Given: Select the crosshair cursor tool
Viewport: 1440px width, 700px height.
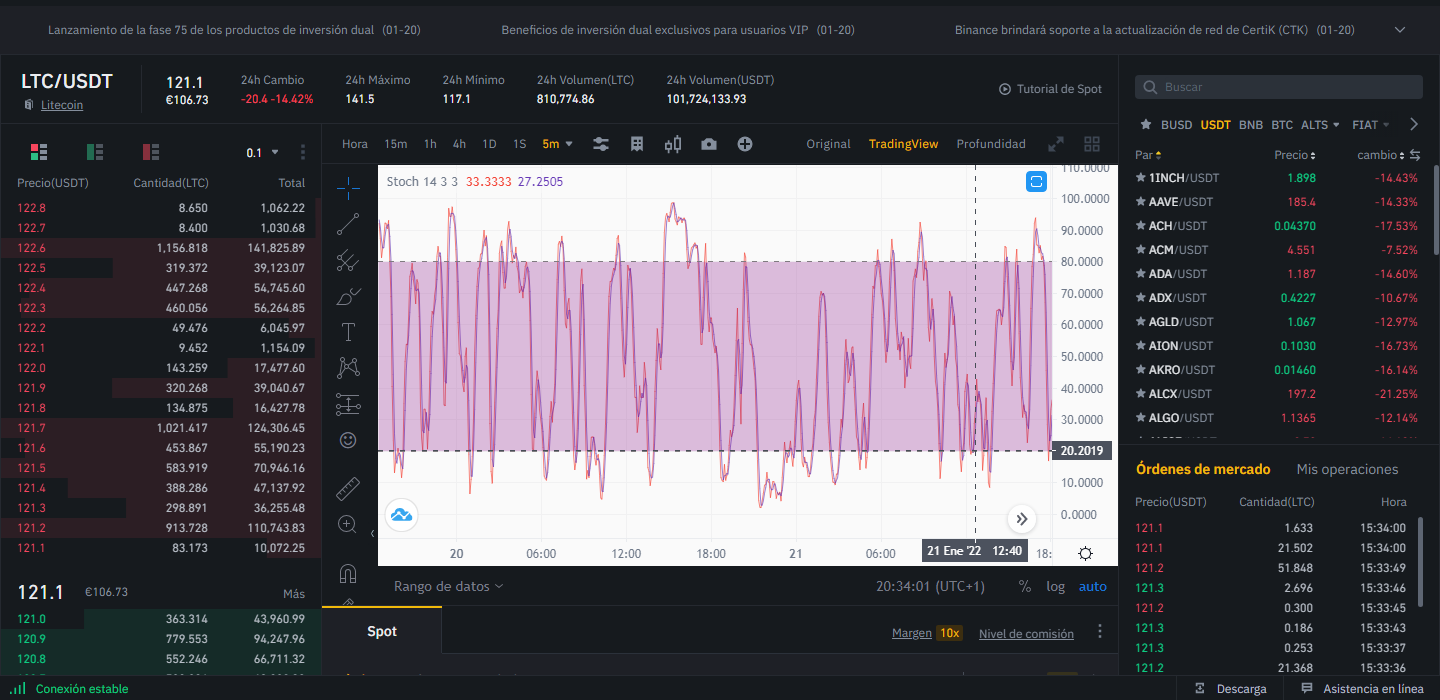Looking at the screenshot, I should click(x=348, y=187).
